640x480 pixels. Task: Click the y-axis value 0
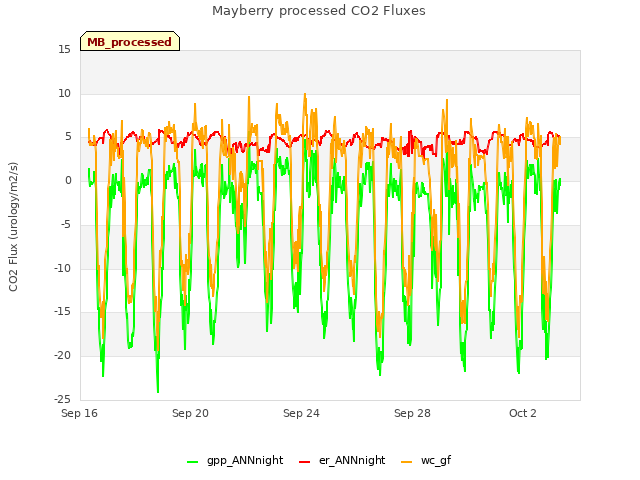[x=68, y=180]
